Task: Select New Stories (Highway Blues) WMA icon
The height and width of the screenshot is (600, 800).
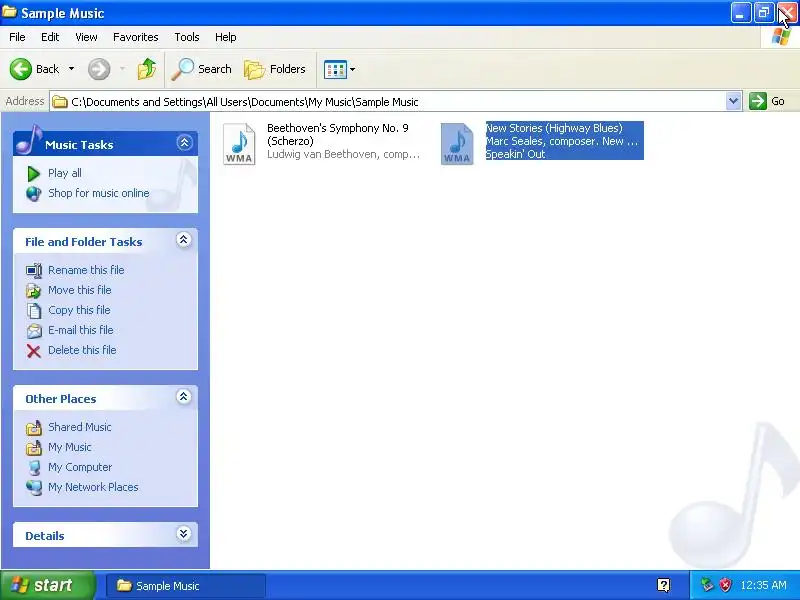Action: pos(457,144)
